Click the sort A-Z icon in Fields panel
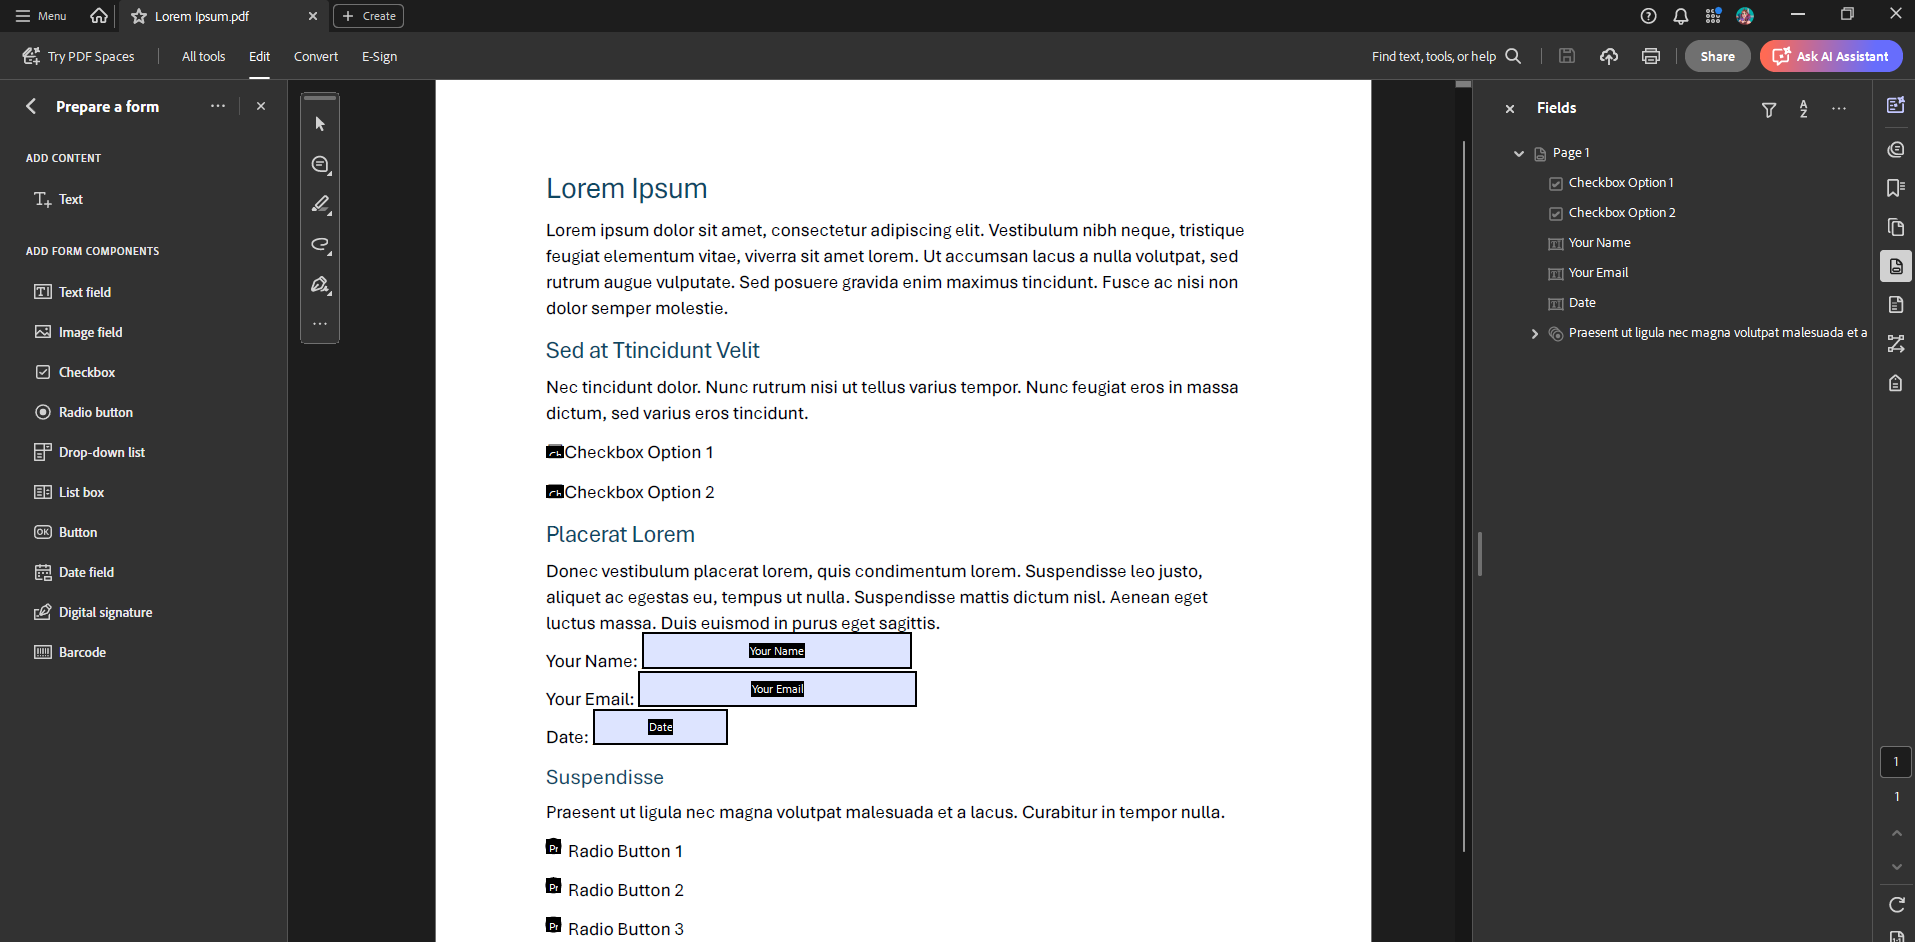 click(x=1803, y=109)
